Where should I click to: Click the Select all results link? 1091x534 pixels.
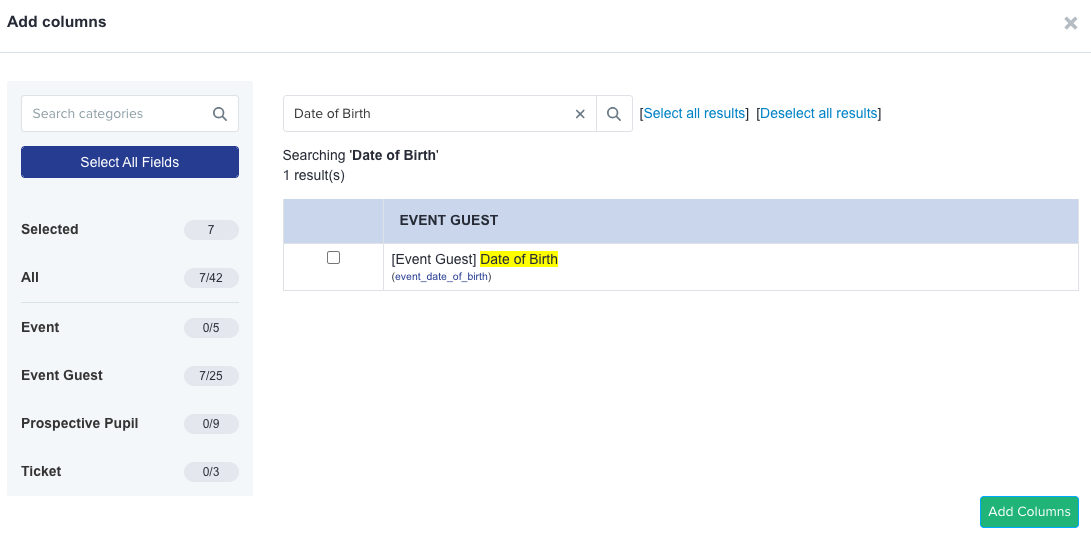pos(694,113)
